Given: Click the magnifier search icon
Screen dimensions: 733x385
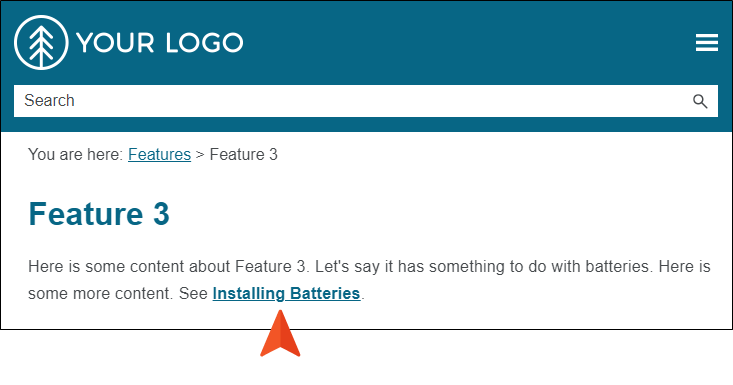Looking at the screenshot, I should pyautogui.click(x=700, y=101).
